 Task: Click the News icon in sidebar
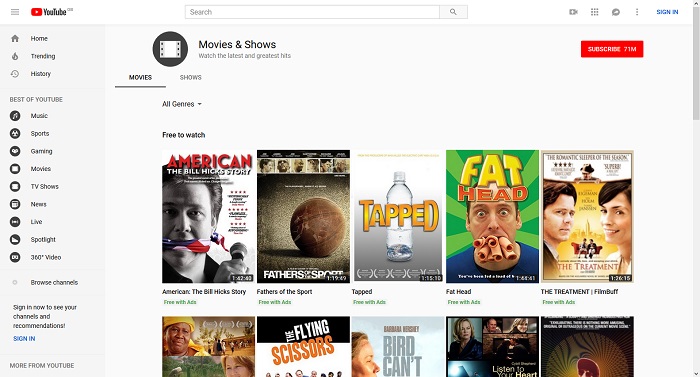click(15, 204)
